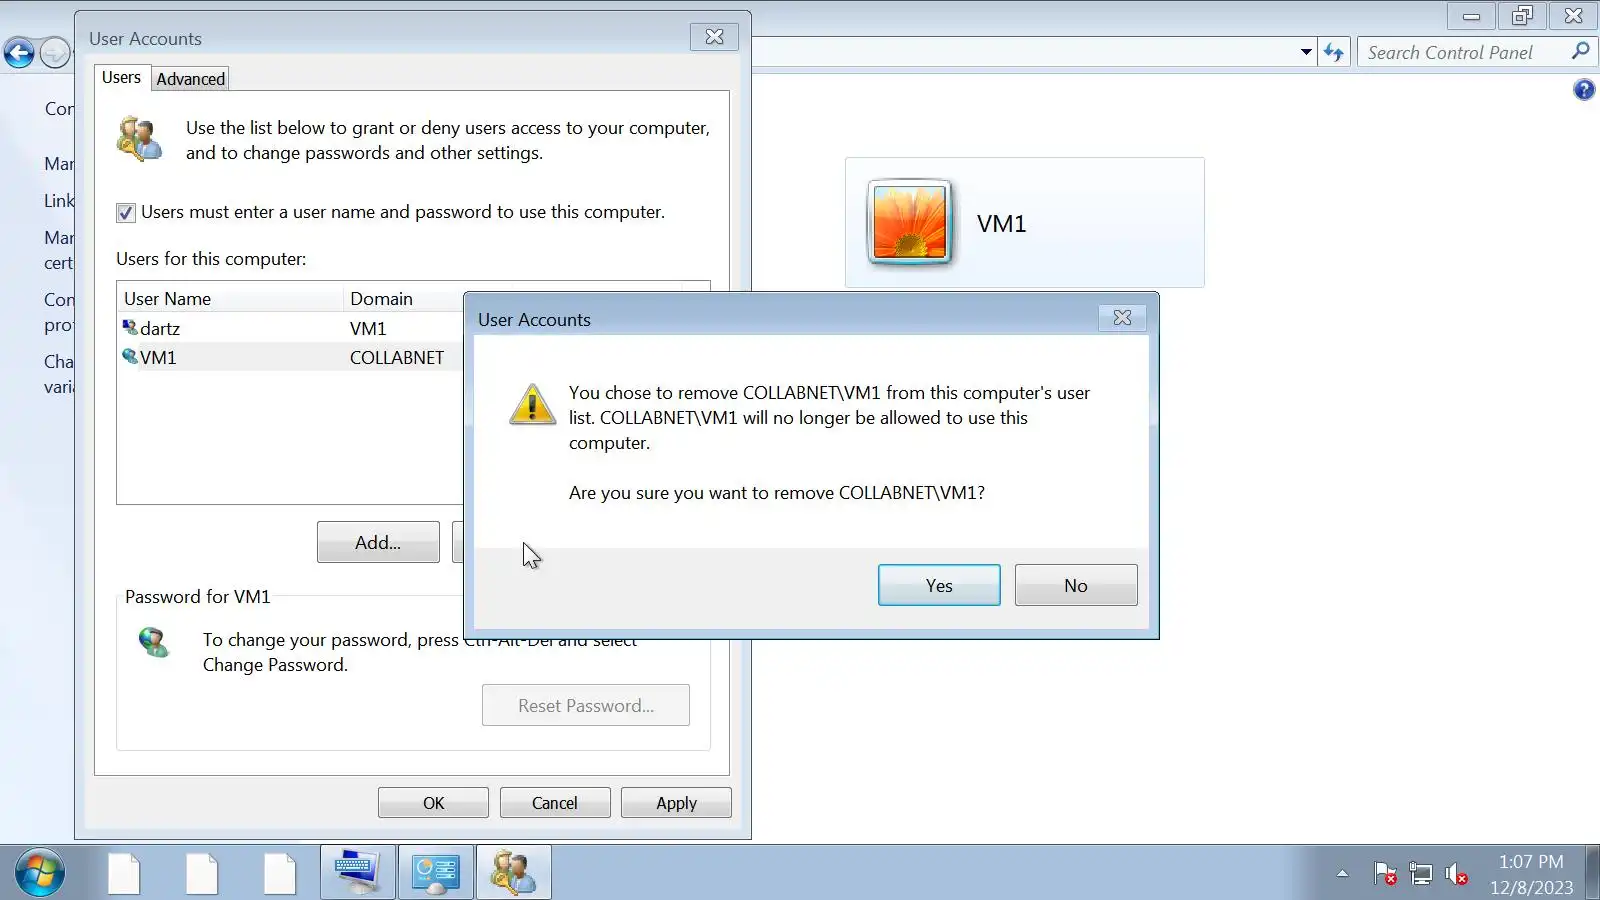This screenshot has width=1600, height=900.
Task: Switch to the Advanced tab
Action: coord(190,79)
